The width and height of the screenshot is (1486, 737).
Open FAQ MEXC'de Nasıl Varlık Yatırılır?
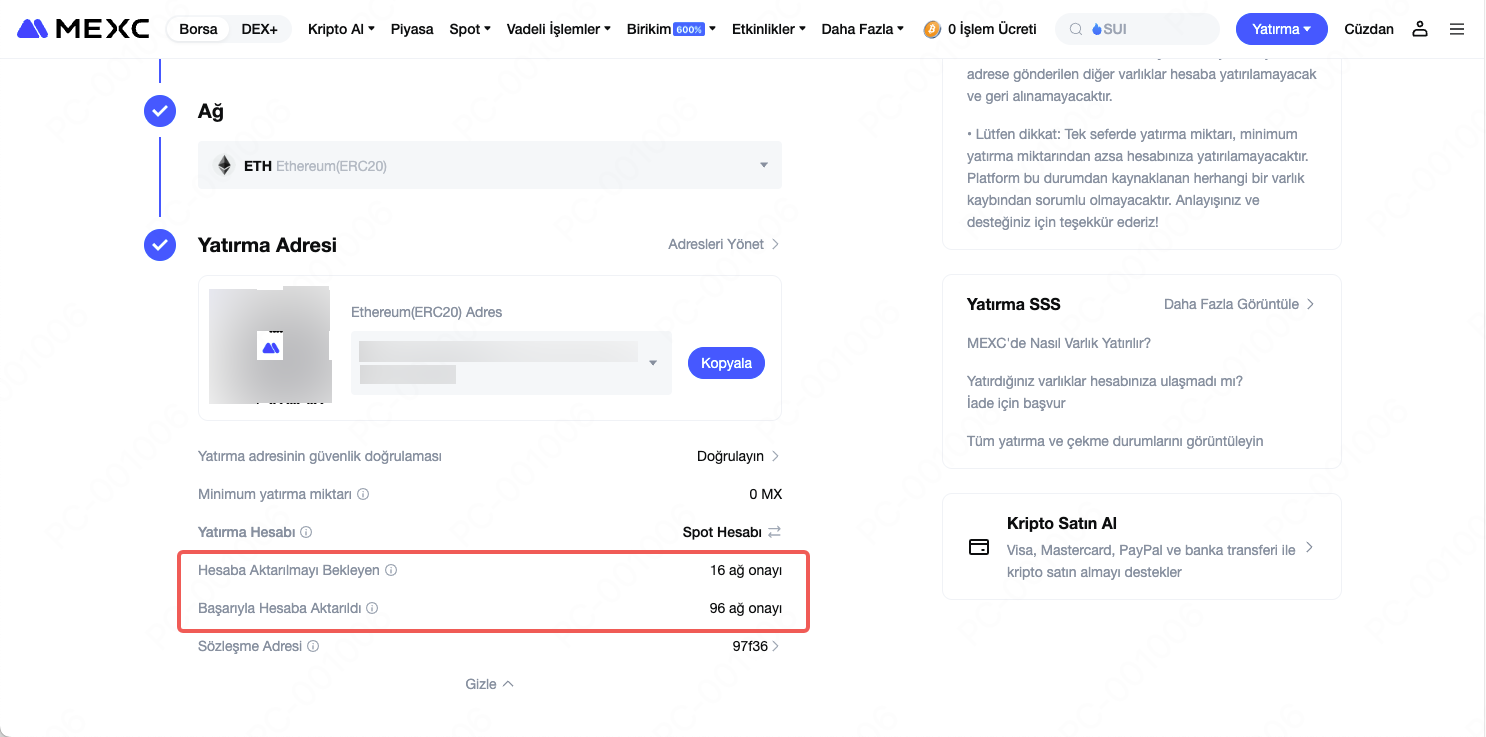pyautogui.click(x=1059, y=343)
